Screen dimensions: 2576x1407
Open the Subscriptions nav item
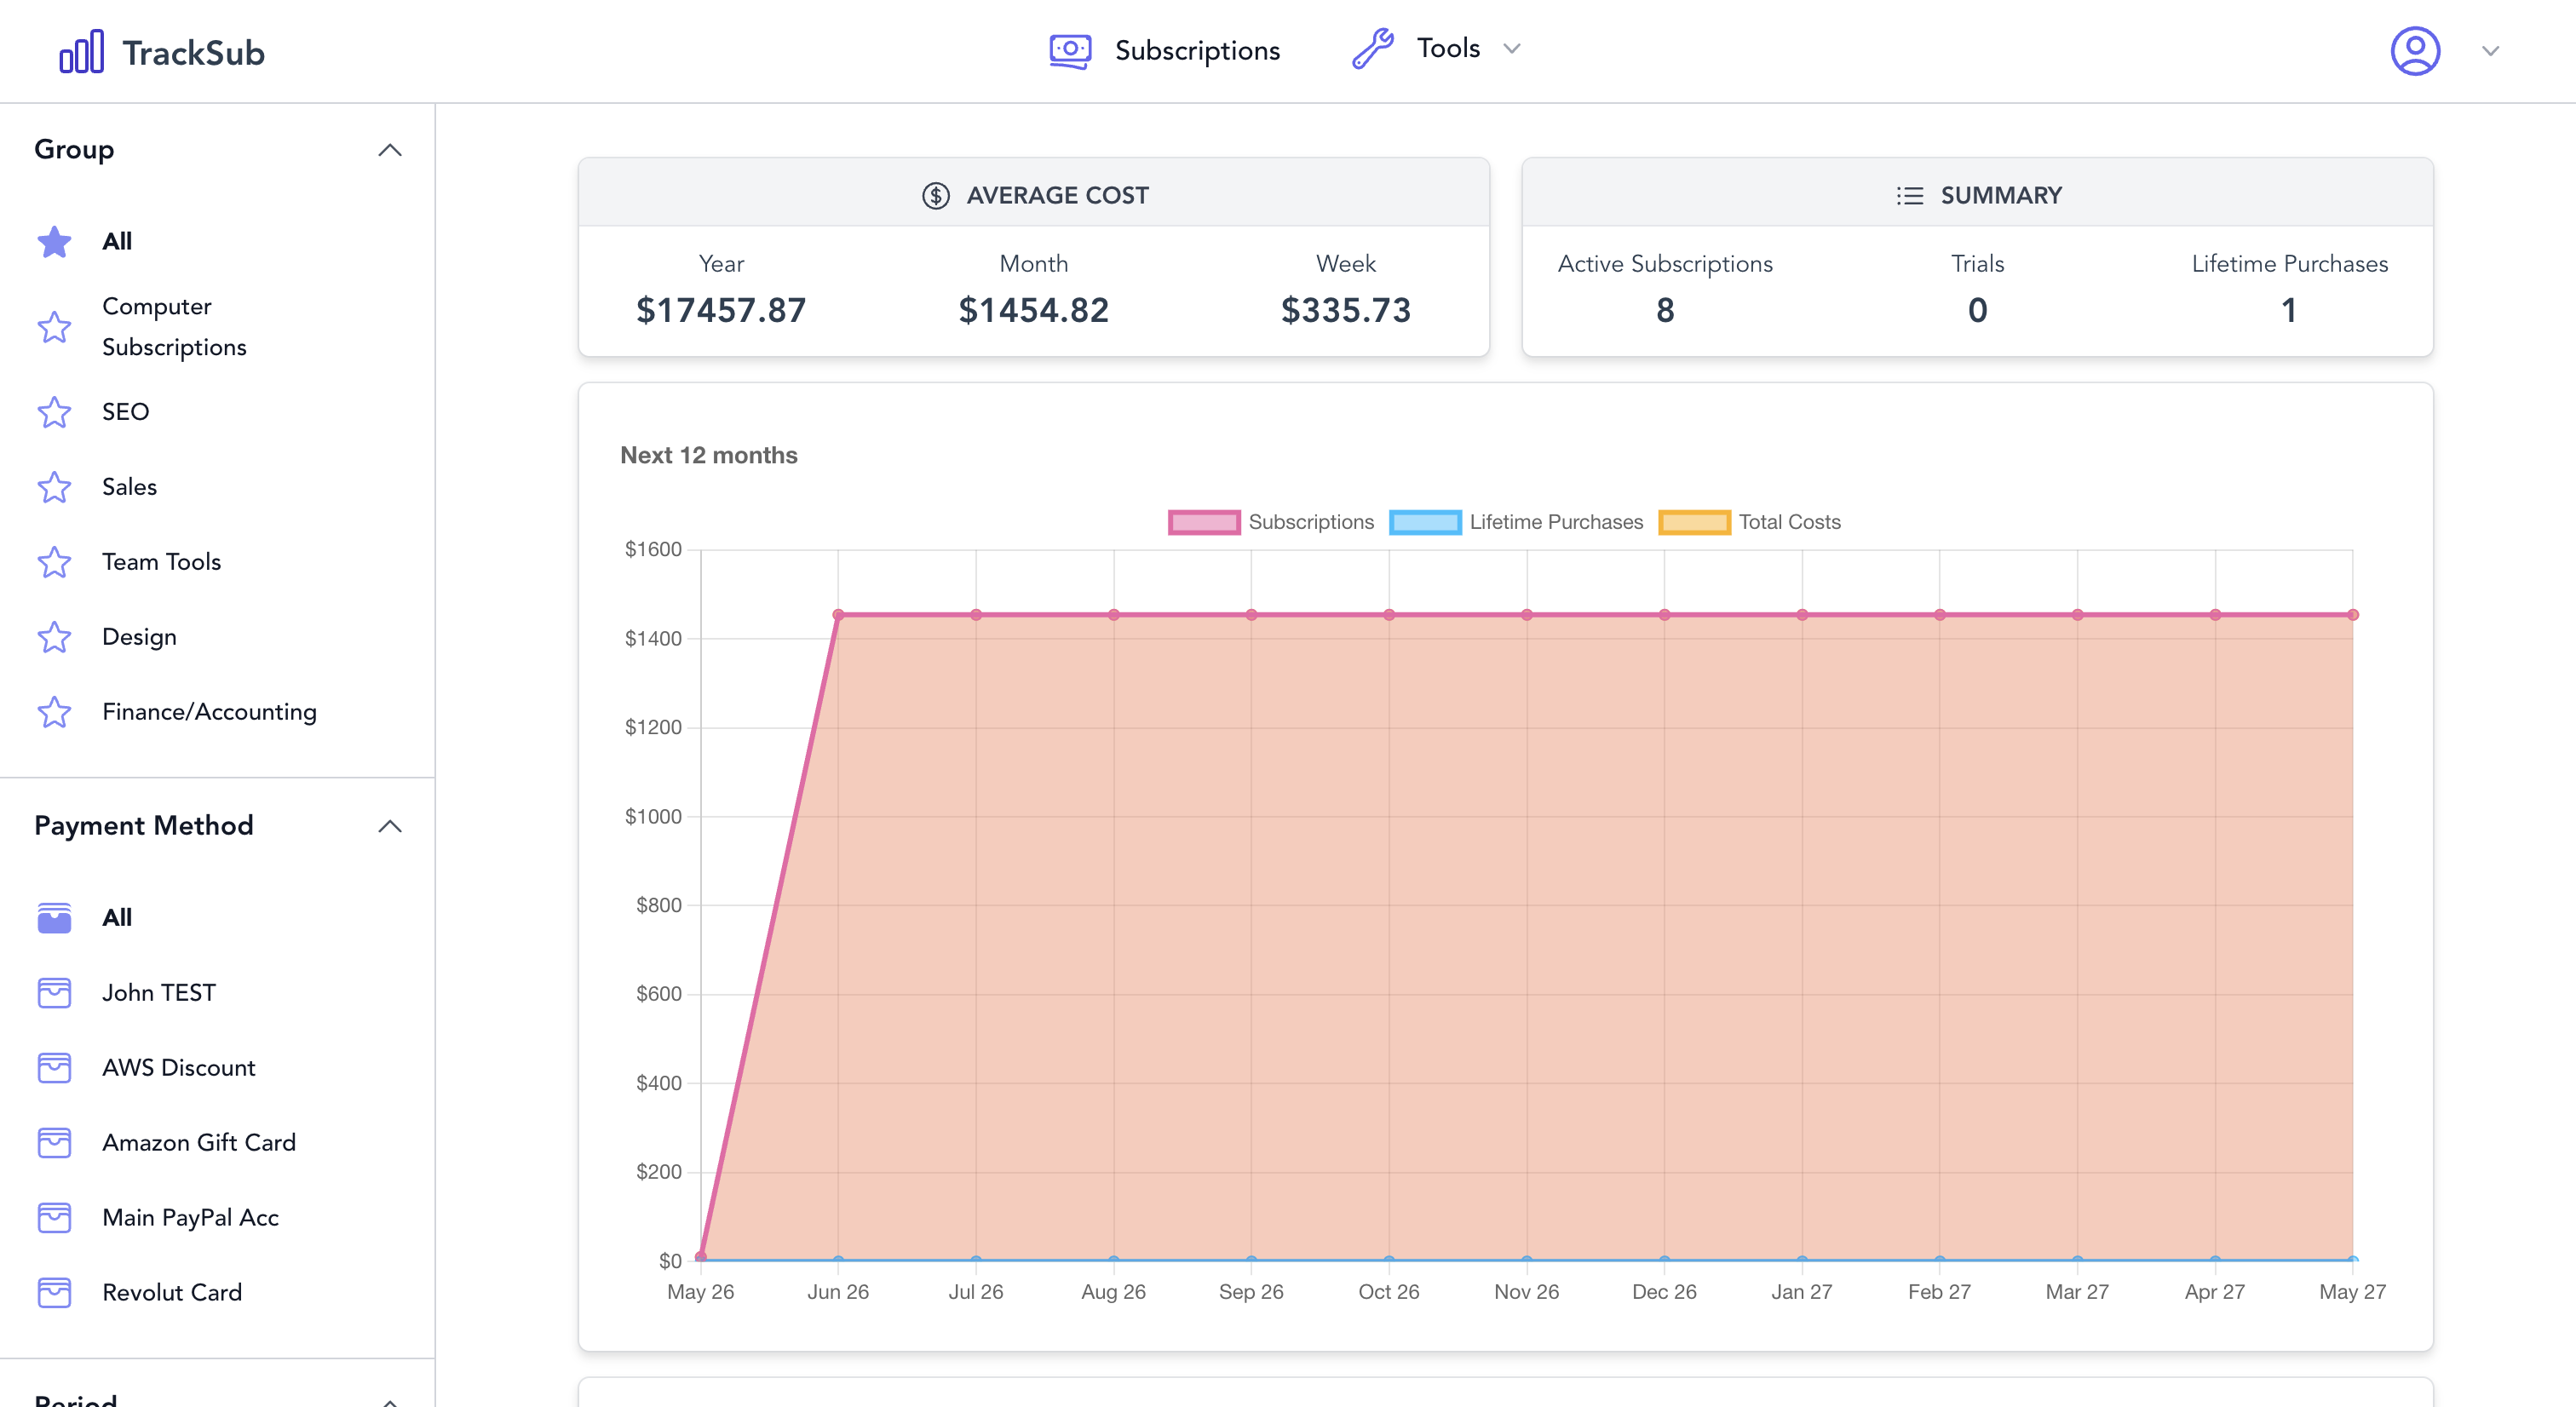click(1164, 50)
